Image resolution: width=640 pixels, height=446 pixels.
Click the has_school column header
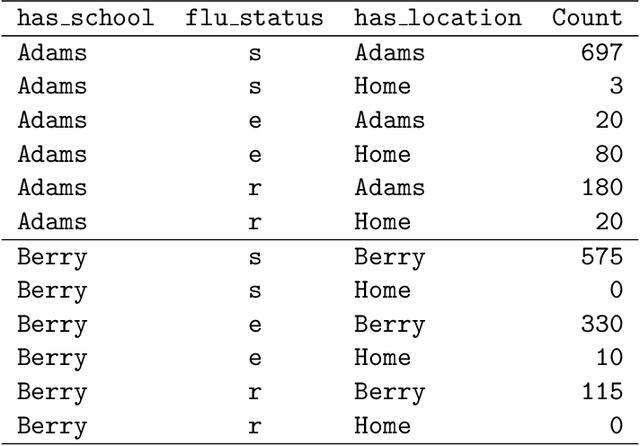(87, 18)
